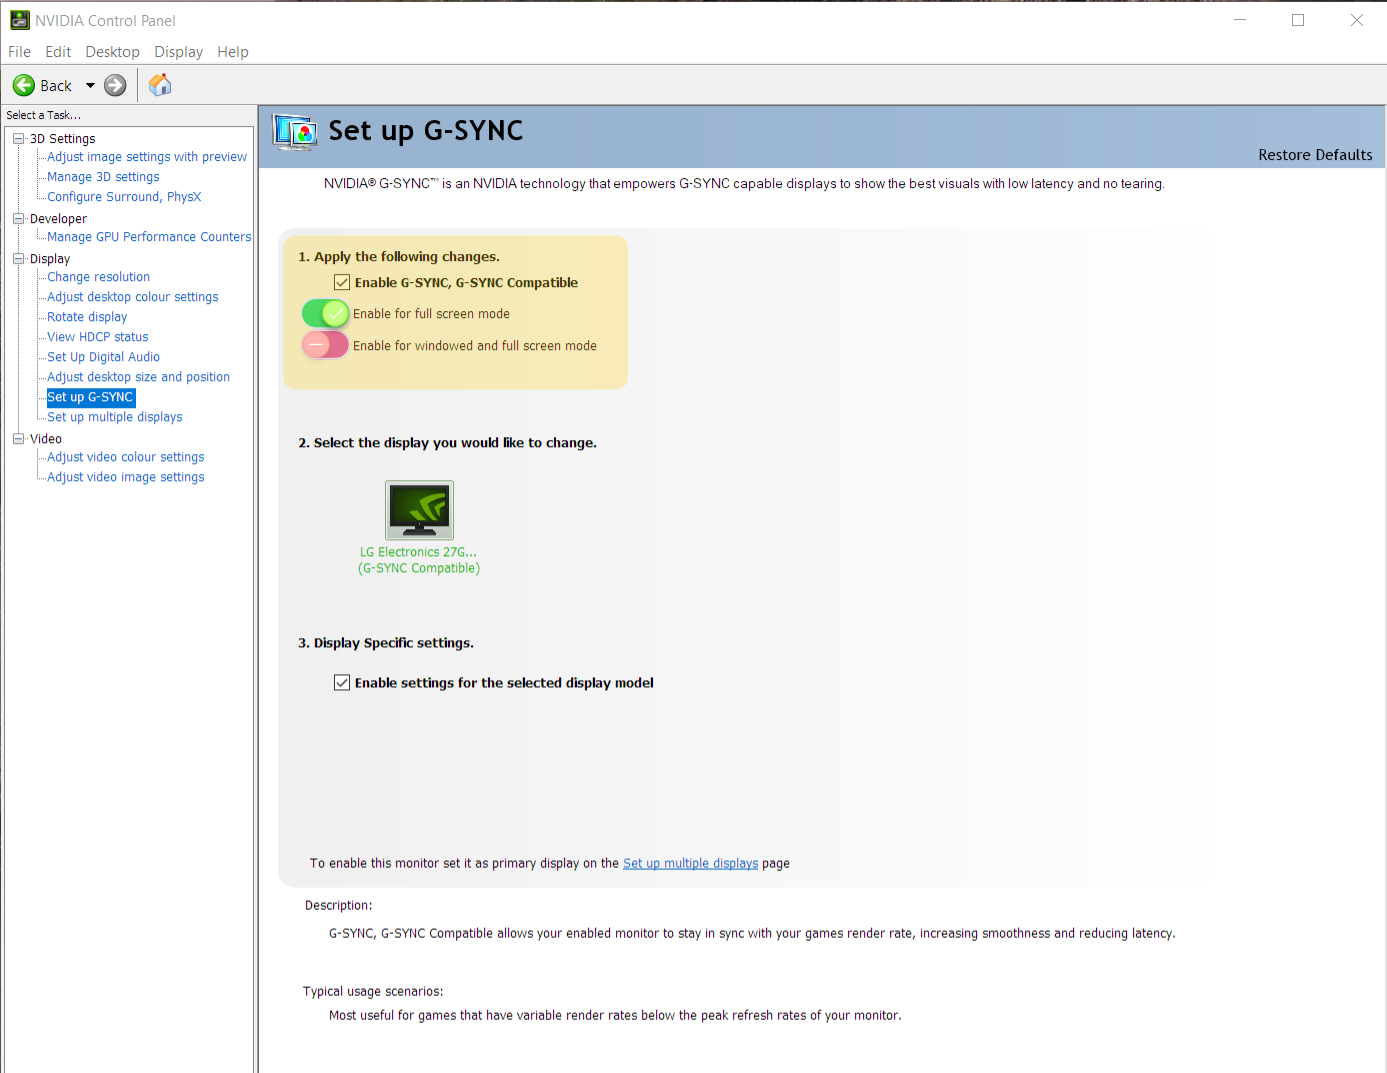Open Manage 3D settings
The width and height of the screenshot is (1387, 1073).
(x=103, y=177)
